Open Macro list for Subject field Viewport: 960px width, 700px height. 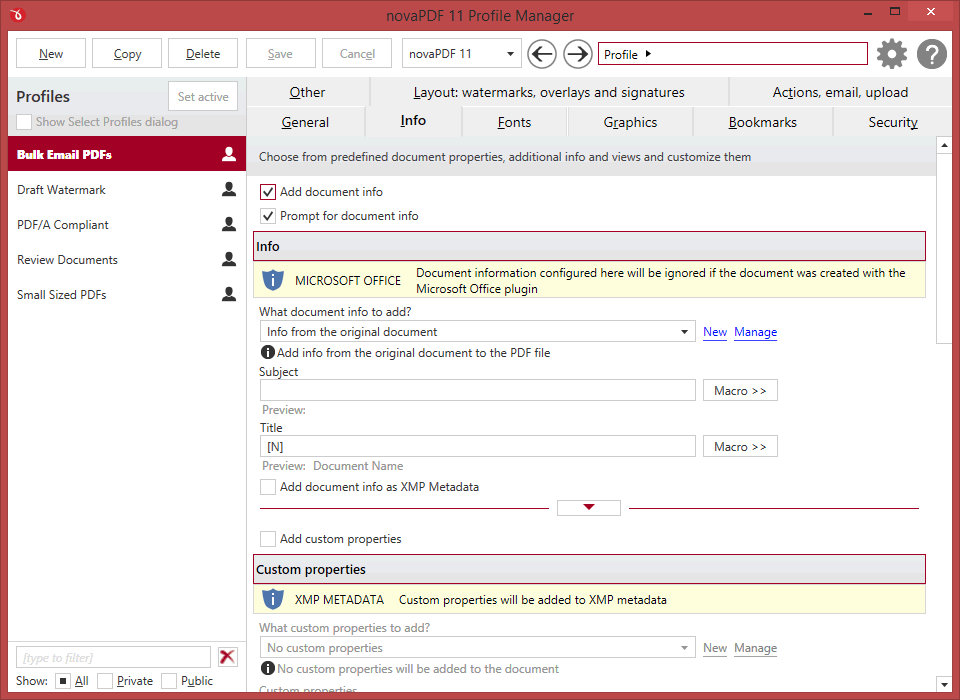click(740, 391)
